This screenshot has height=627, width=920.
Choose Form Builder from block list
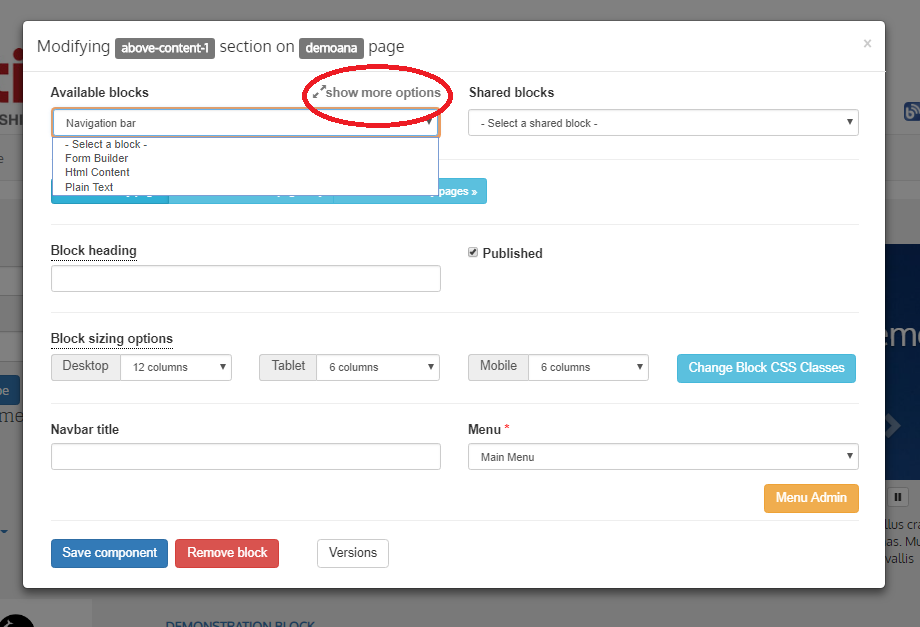point(96,158)
